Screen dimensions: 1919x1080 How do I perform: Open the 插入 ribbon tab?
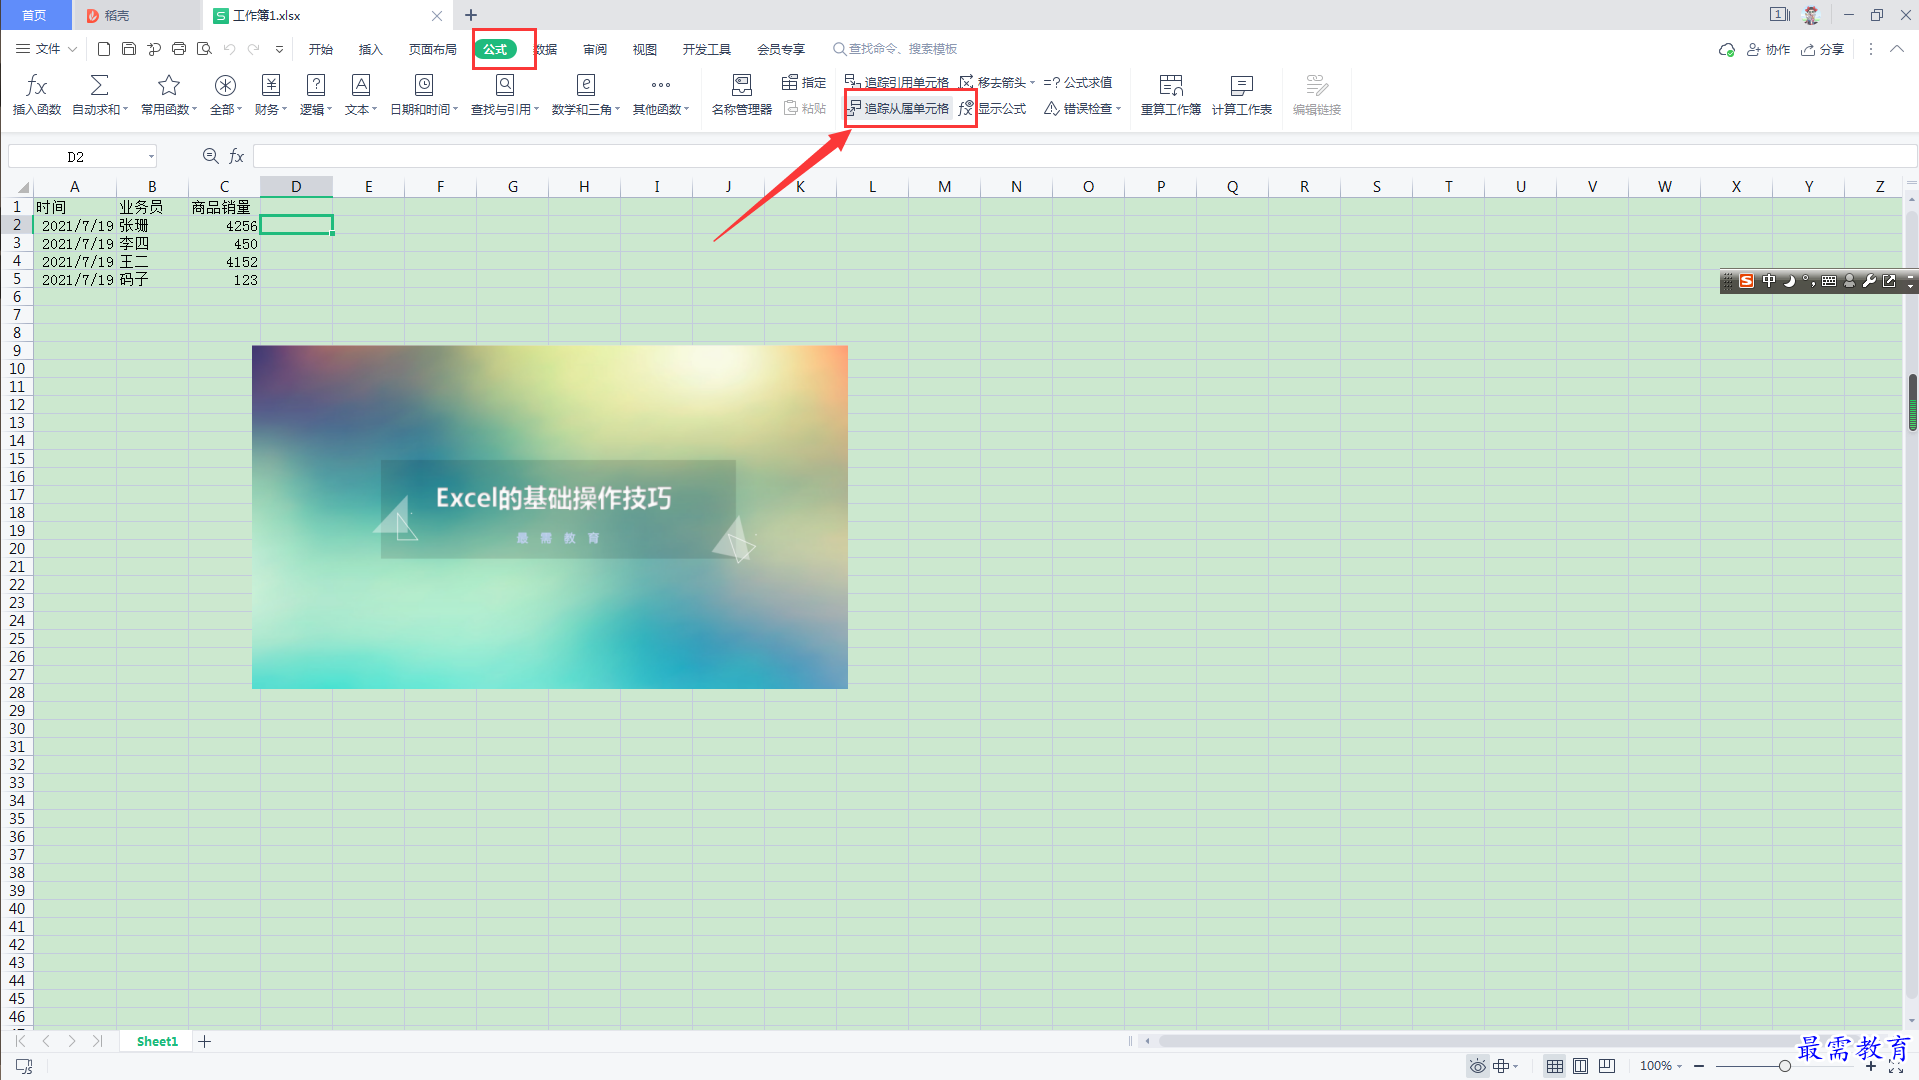tap(370, 49)
